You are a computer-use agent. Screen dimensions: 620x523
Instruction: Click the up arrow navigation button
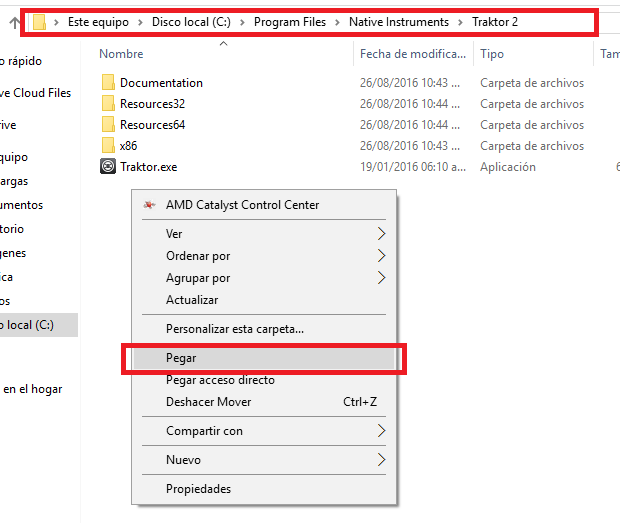point(14,22)
